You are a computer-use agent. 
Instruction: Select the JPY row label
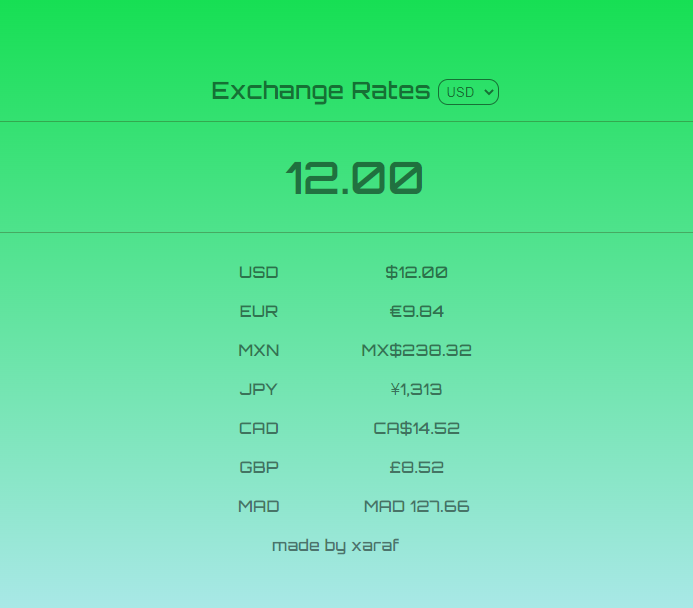click(259, 389)
